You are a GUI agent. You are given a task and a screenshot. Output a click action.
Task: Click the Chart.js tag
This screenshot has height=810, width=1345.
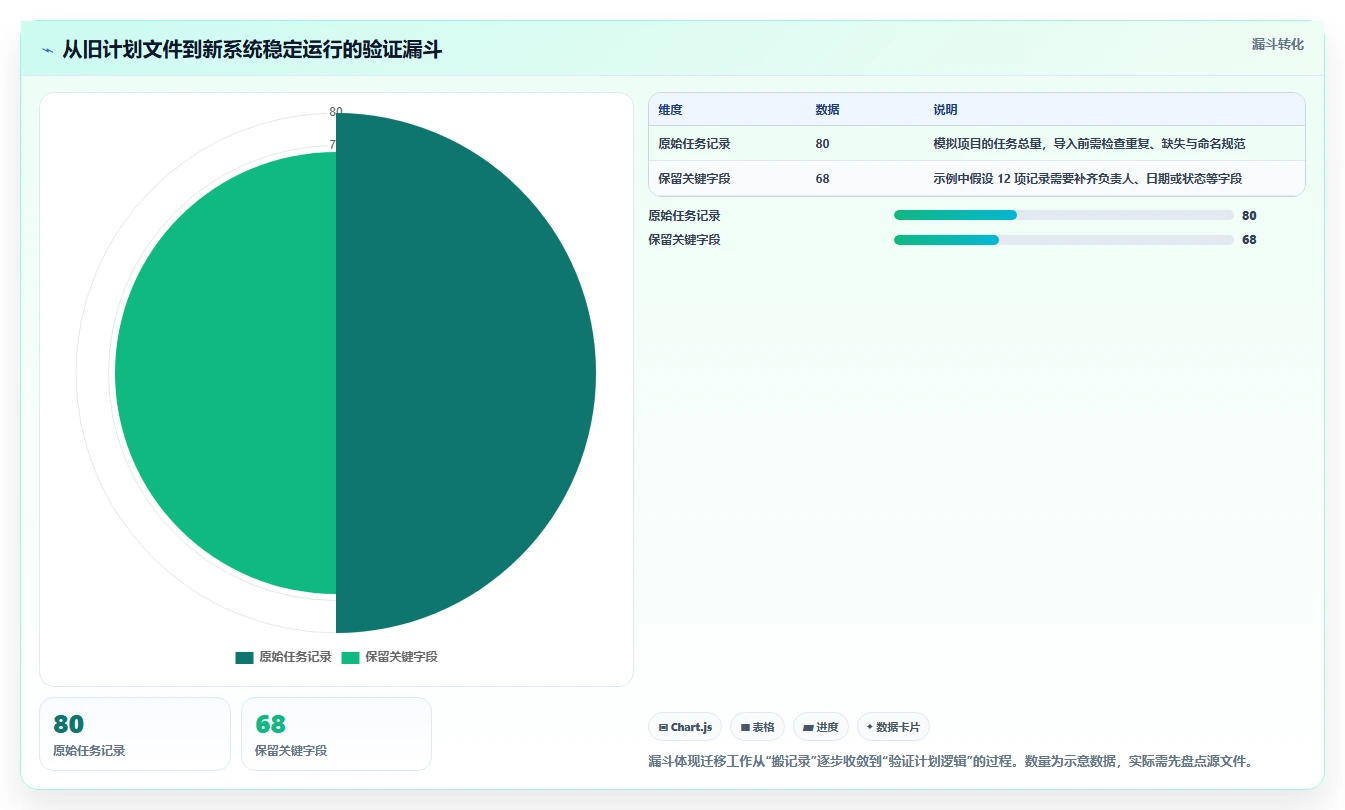click(x=685, y=727)
